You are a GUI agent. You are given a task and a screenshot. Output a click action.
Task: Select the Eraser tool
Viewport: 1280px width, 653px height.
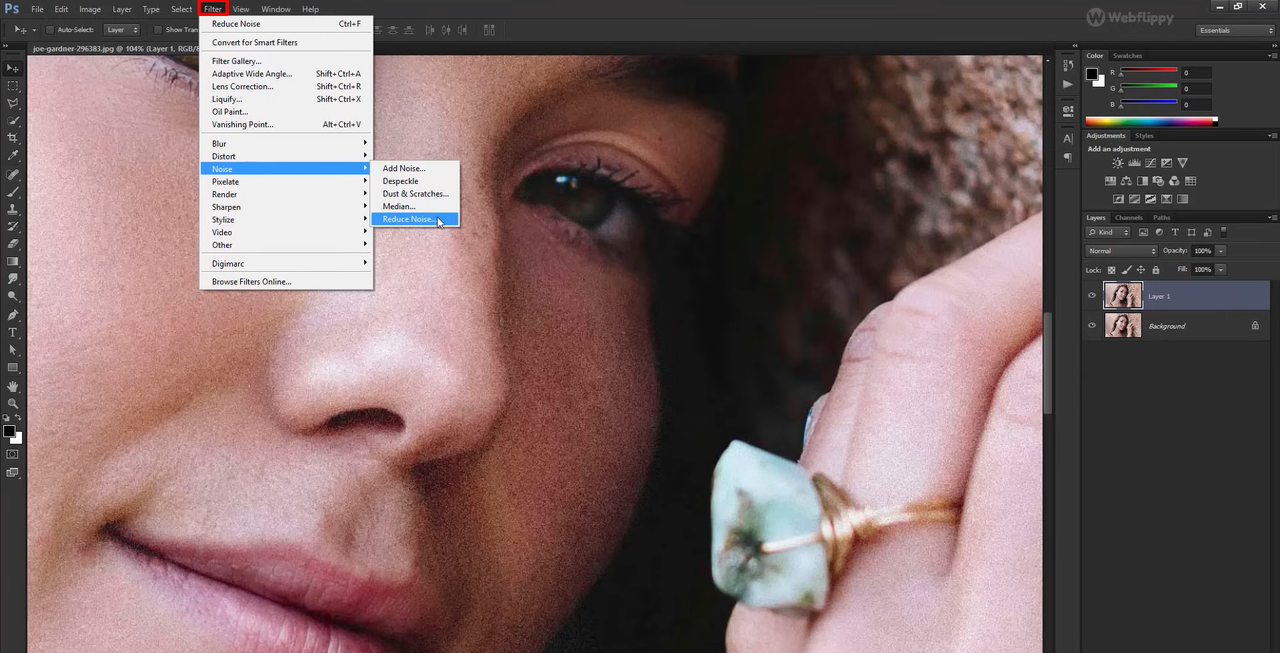[12, 243]
